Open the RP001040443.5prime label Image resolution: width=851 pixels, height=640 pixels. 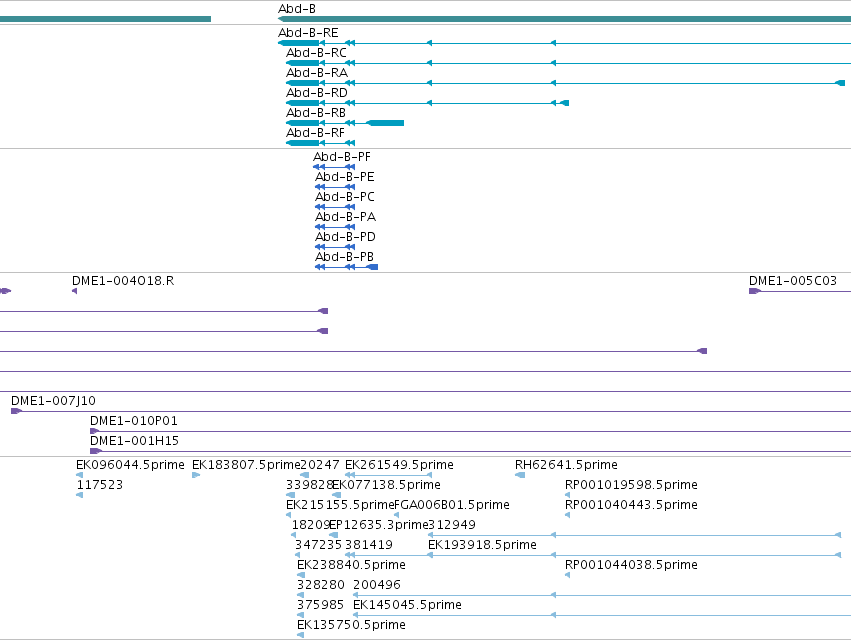(631, 505)
